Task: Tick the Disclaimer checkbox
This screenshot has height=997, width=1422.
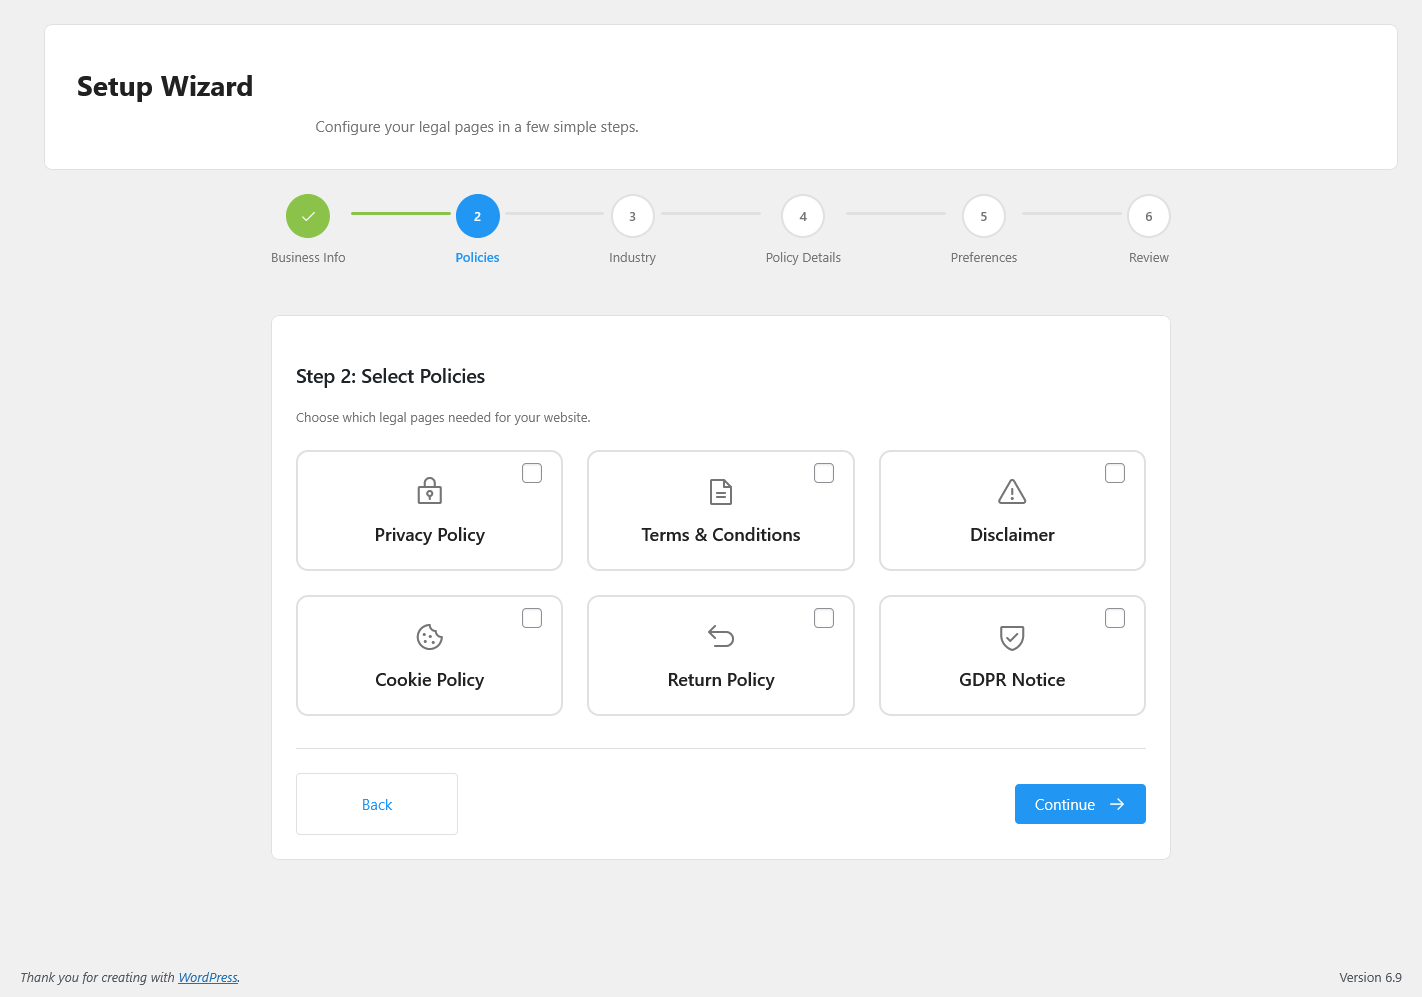Action: pyautogui.click(x=1115, y=473)
